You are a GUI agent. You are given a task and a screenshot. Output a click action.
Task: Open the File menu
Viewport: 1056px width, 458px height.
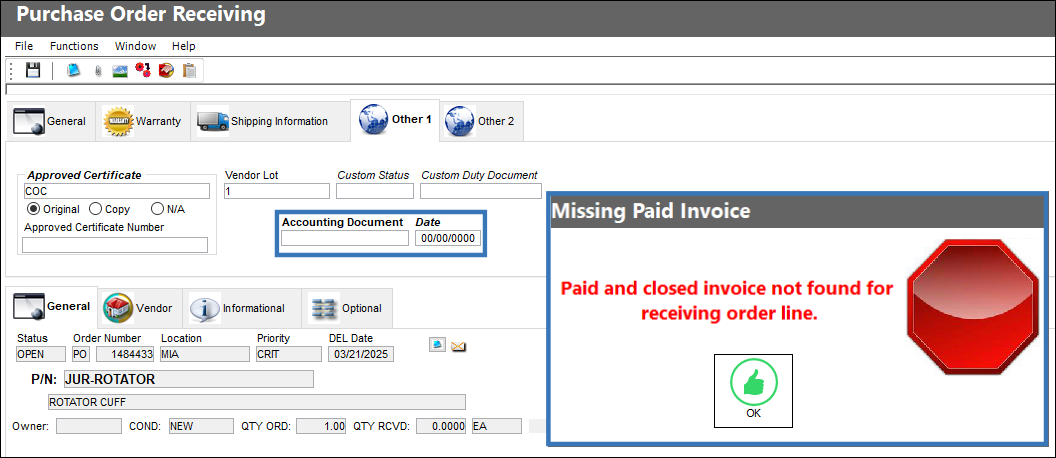click(x=24, y=46)
